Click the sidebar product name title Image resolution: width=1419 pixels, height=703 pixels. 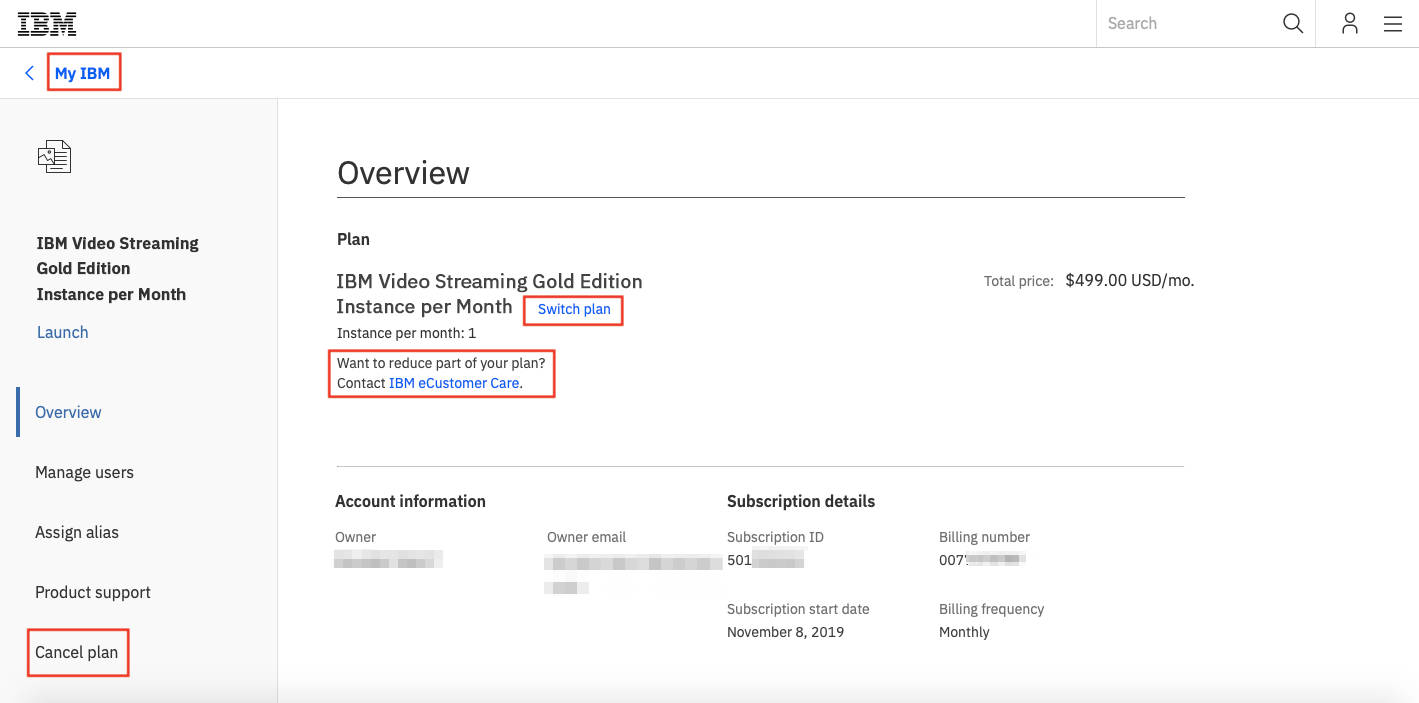click(118, 269)
